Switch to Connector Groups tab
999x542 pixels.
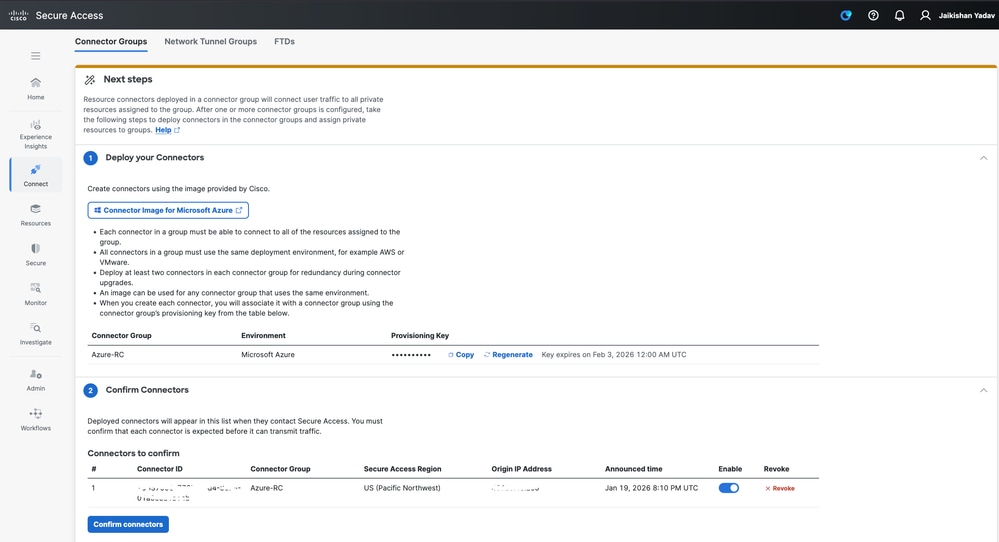pyautogui.click(x=111, y=41)
